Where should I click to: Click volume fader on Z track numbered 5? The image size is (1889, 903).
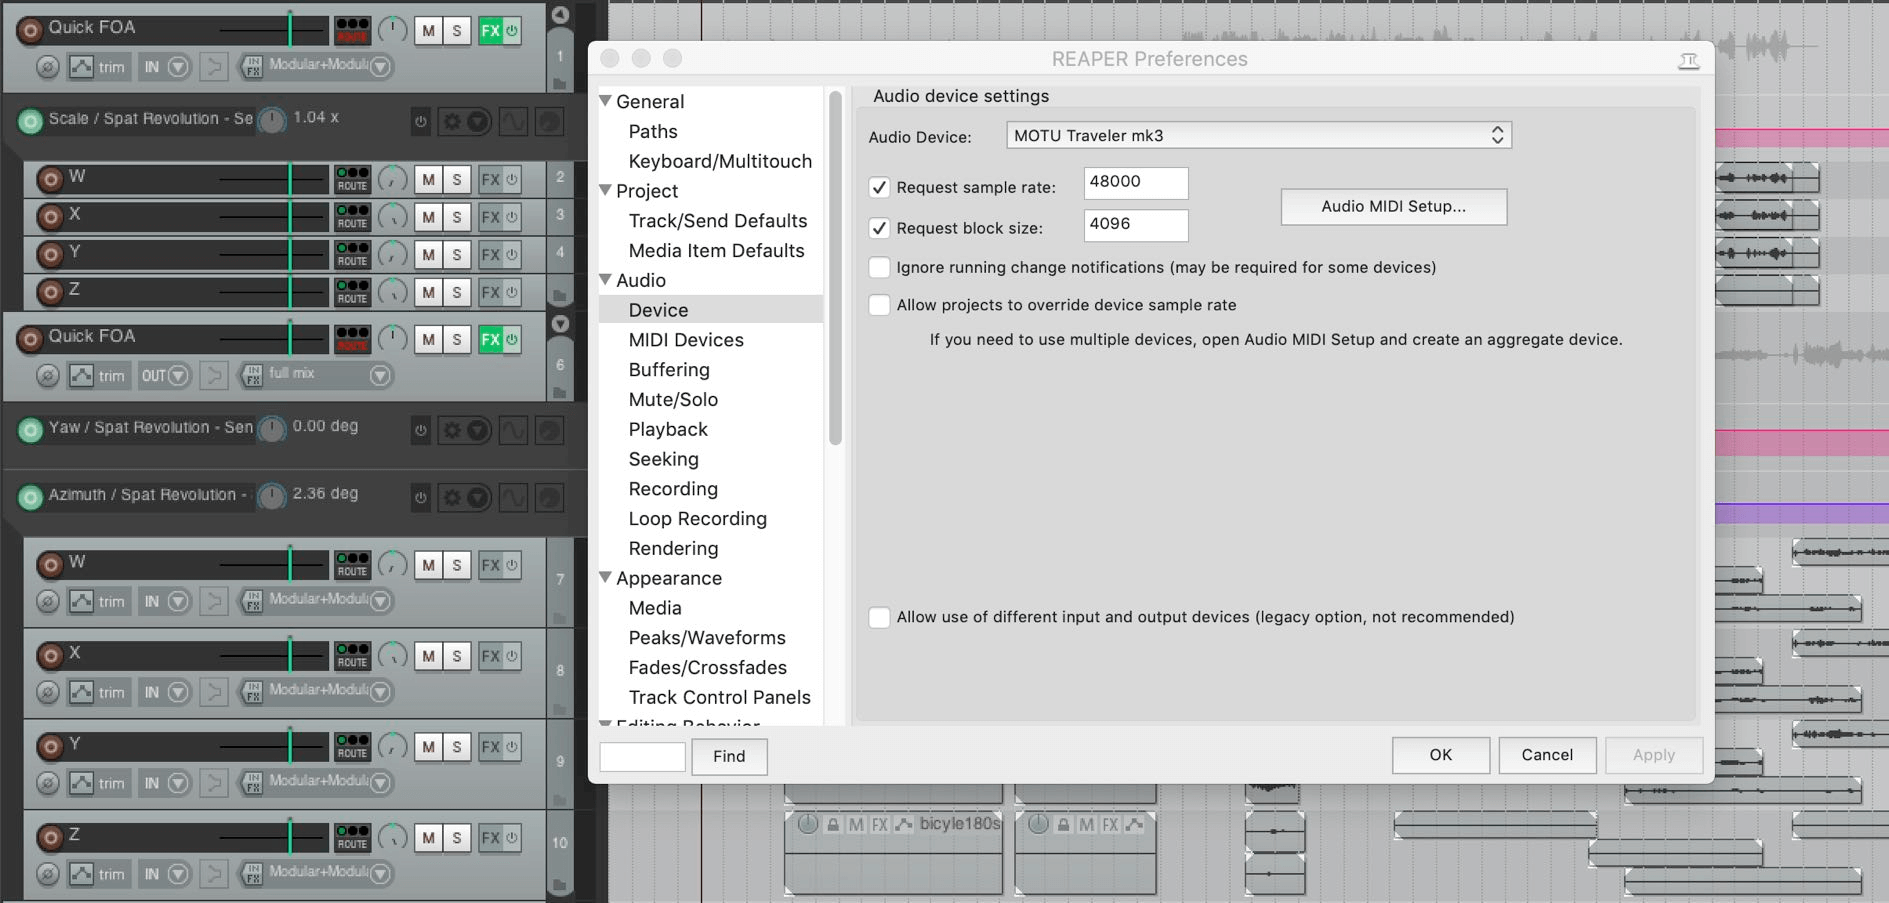click(x=289, y=292)
